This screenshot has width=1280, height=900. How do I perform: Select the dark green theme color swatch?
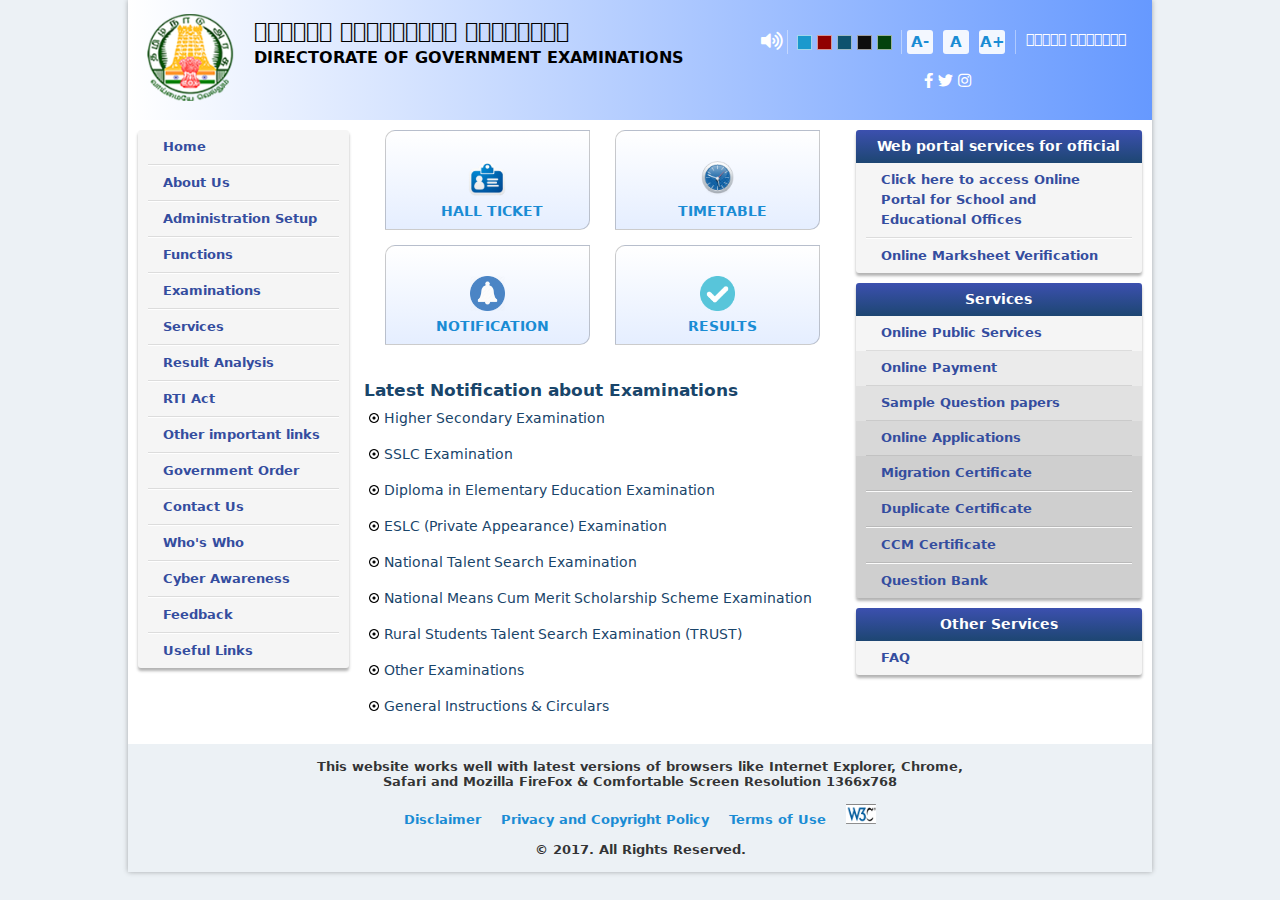884,42
